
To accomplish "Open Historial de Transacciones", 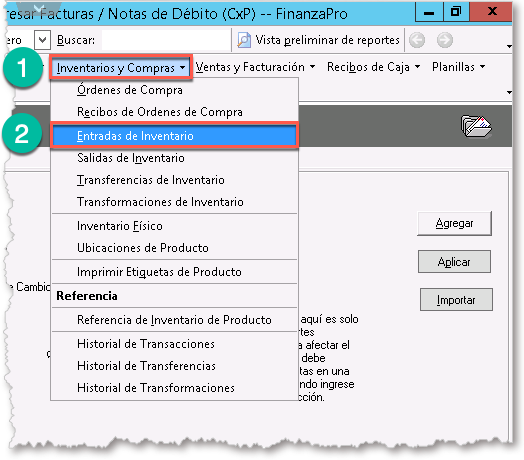I will coord(174,344).
